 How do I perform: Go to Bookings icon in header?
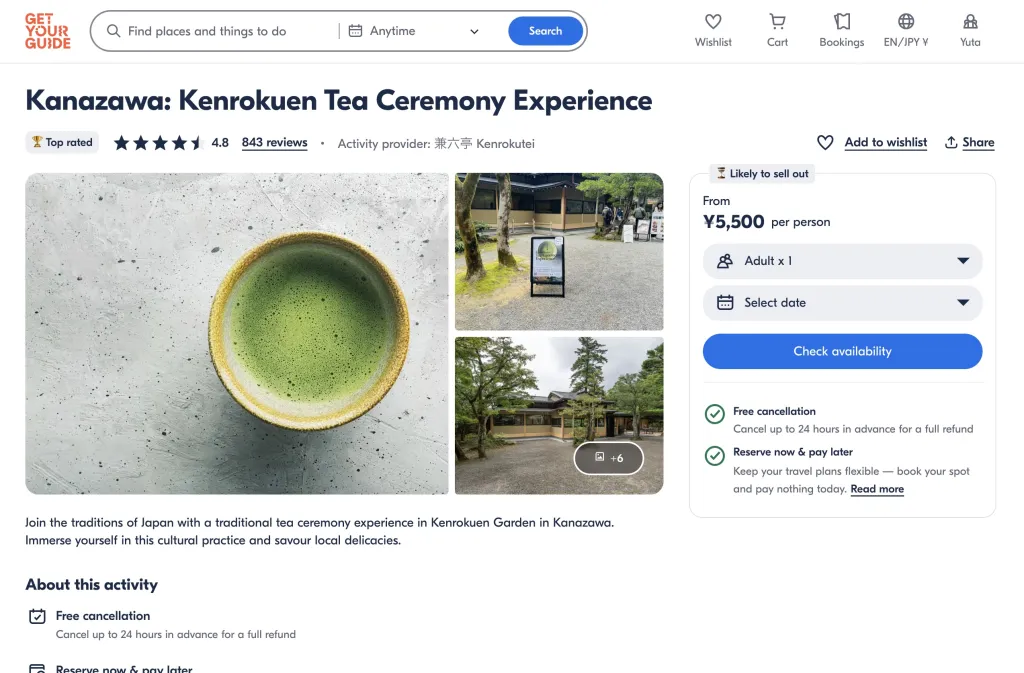click(841, 22)
